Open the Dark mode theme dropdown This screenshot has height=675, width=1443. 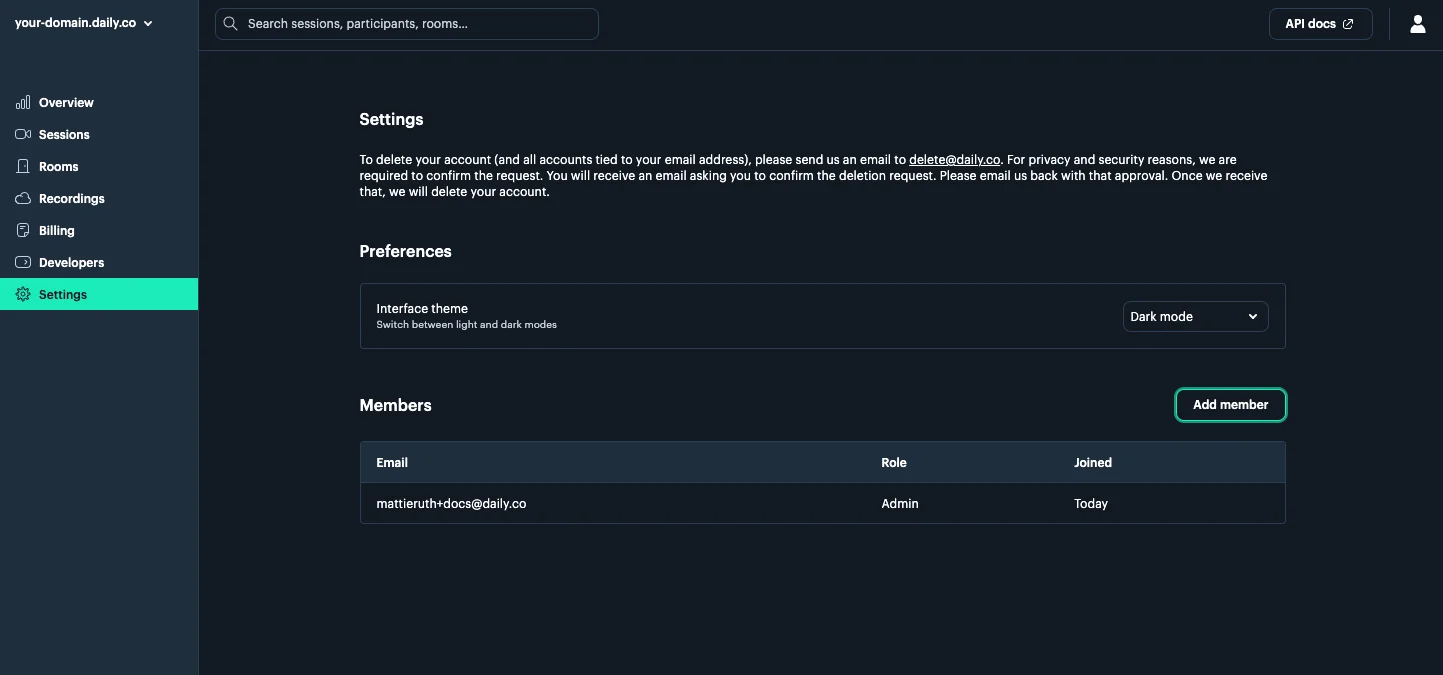pos(1195,316)
